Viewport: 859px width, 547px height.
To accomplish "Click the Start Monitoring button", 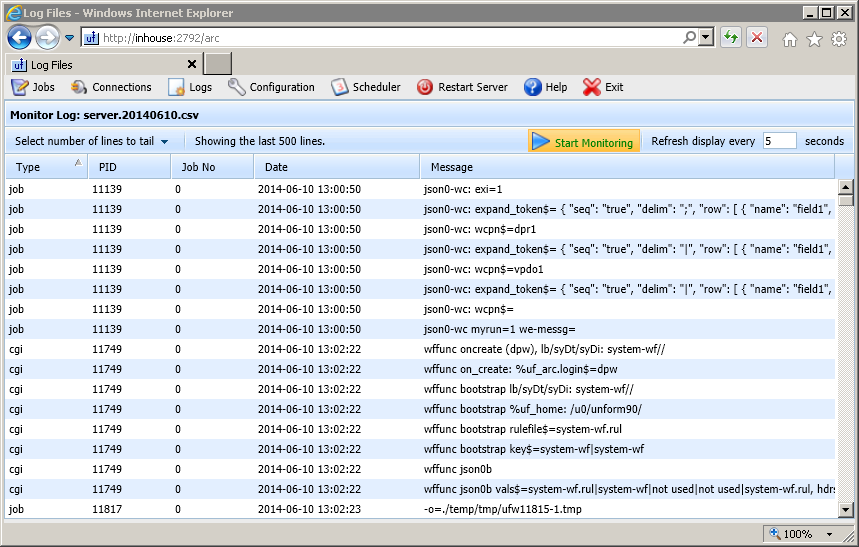I will 584,142.
